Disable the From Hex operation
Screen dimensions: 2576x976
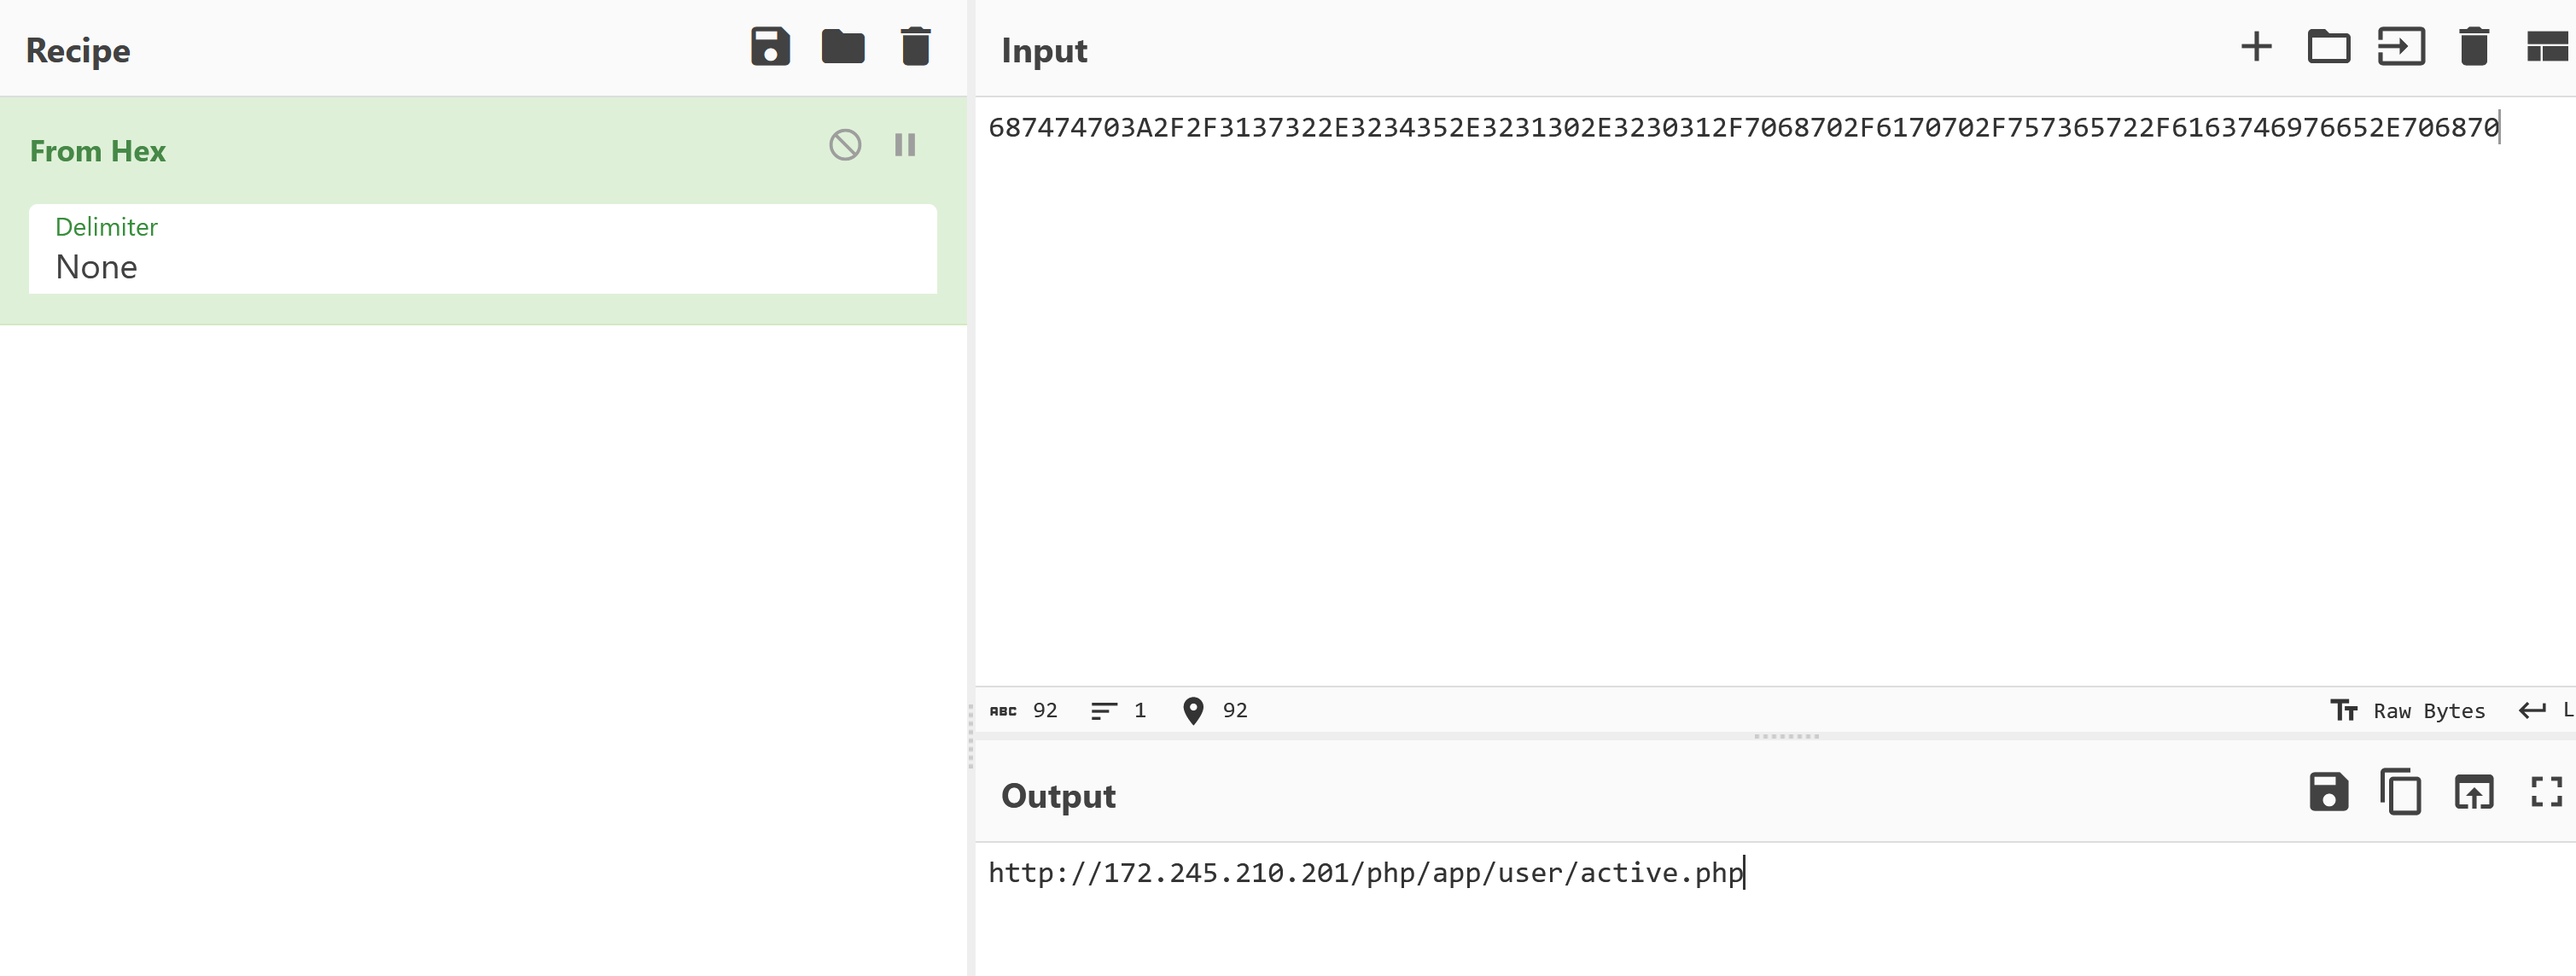click(x=845, y=145)
